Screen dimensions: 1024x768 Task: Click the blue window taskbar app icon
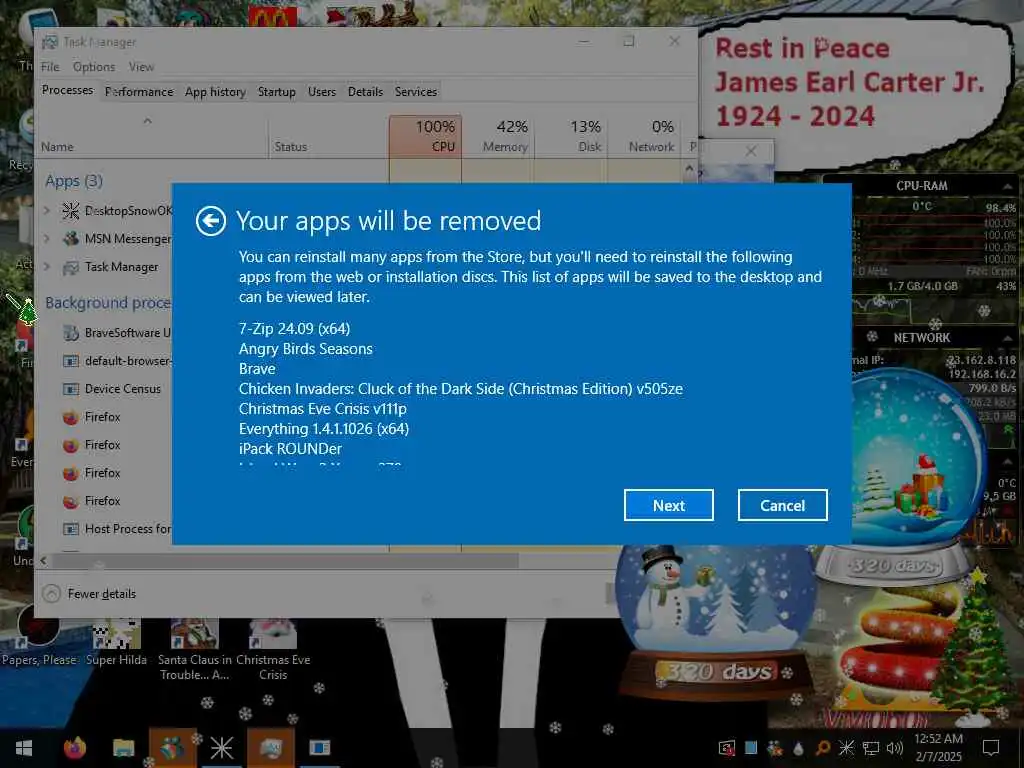(319, 748)
